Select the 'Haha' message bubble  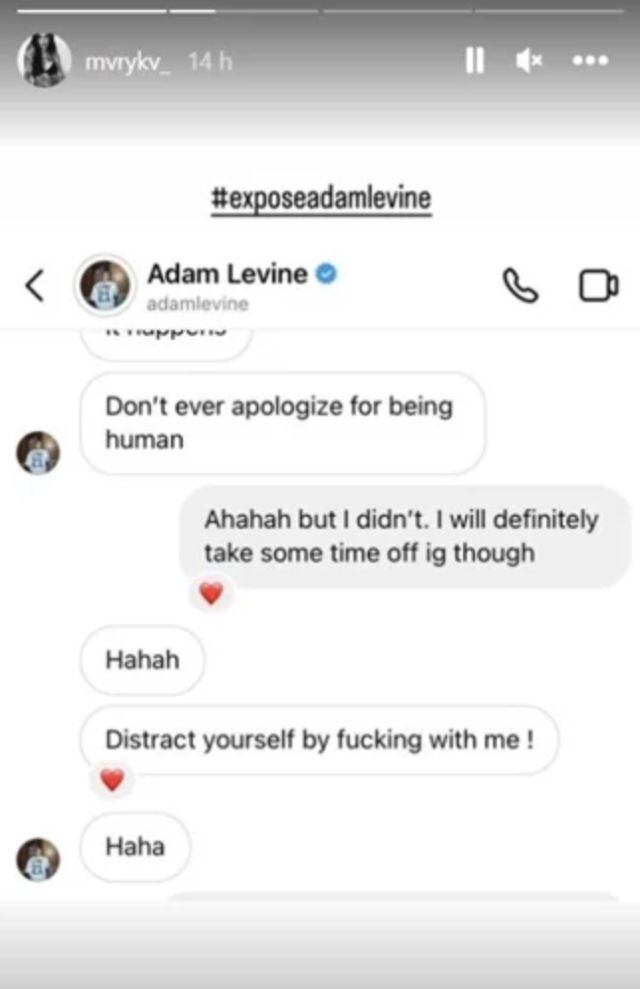click(x=135, y=847)
